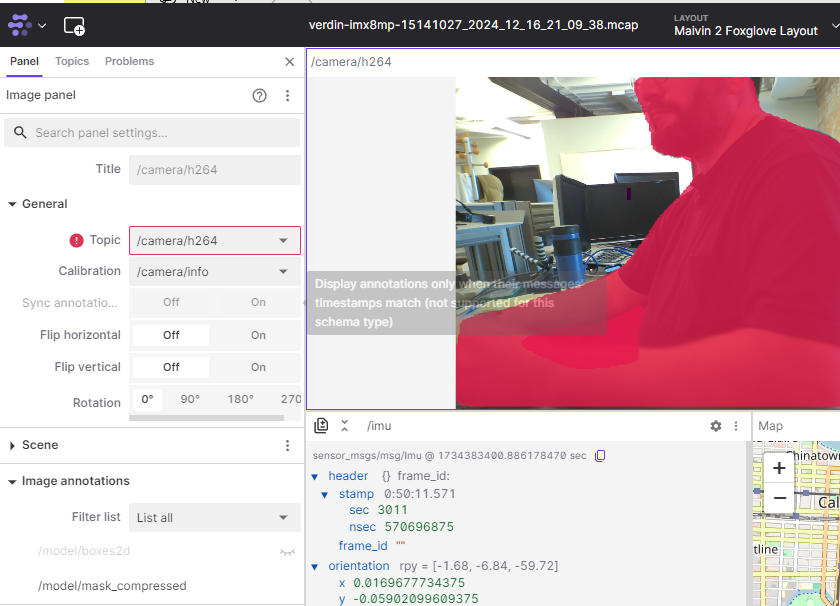Open the /imu panel settings gear
840x606 pixels.
[x=716, y=426]
